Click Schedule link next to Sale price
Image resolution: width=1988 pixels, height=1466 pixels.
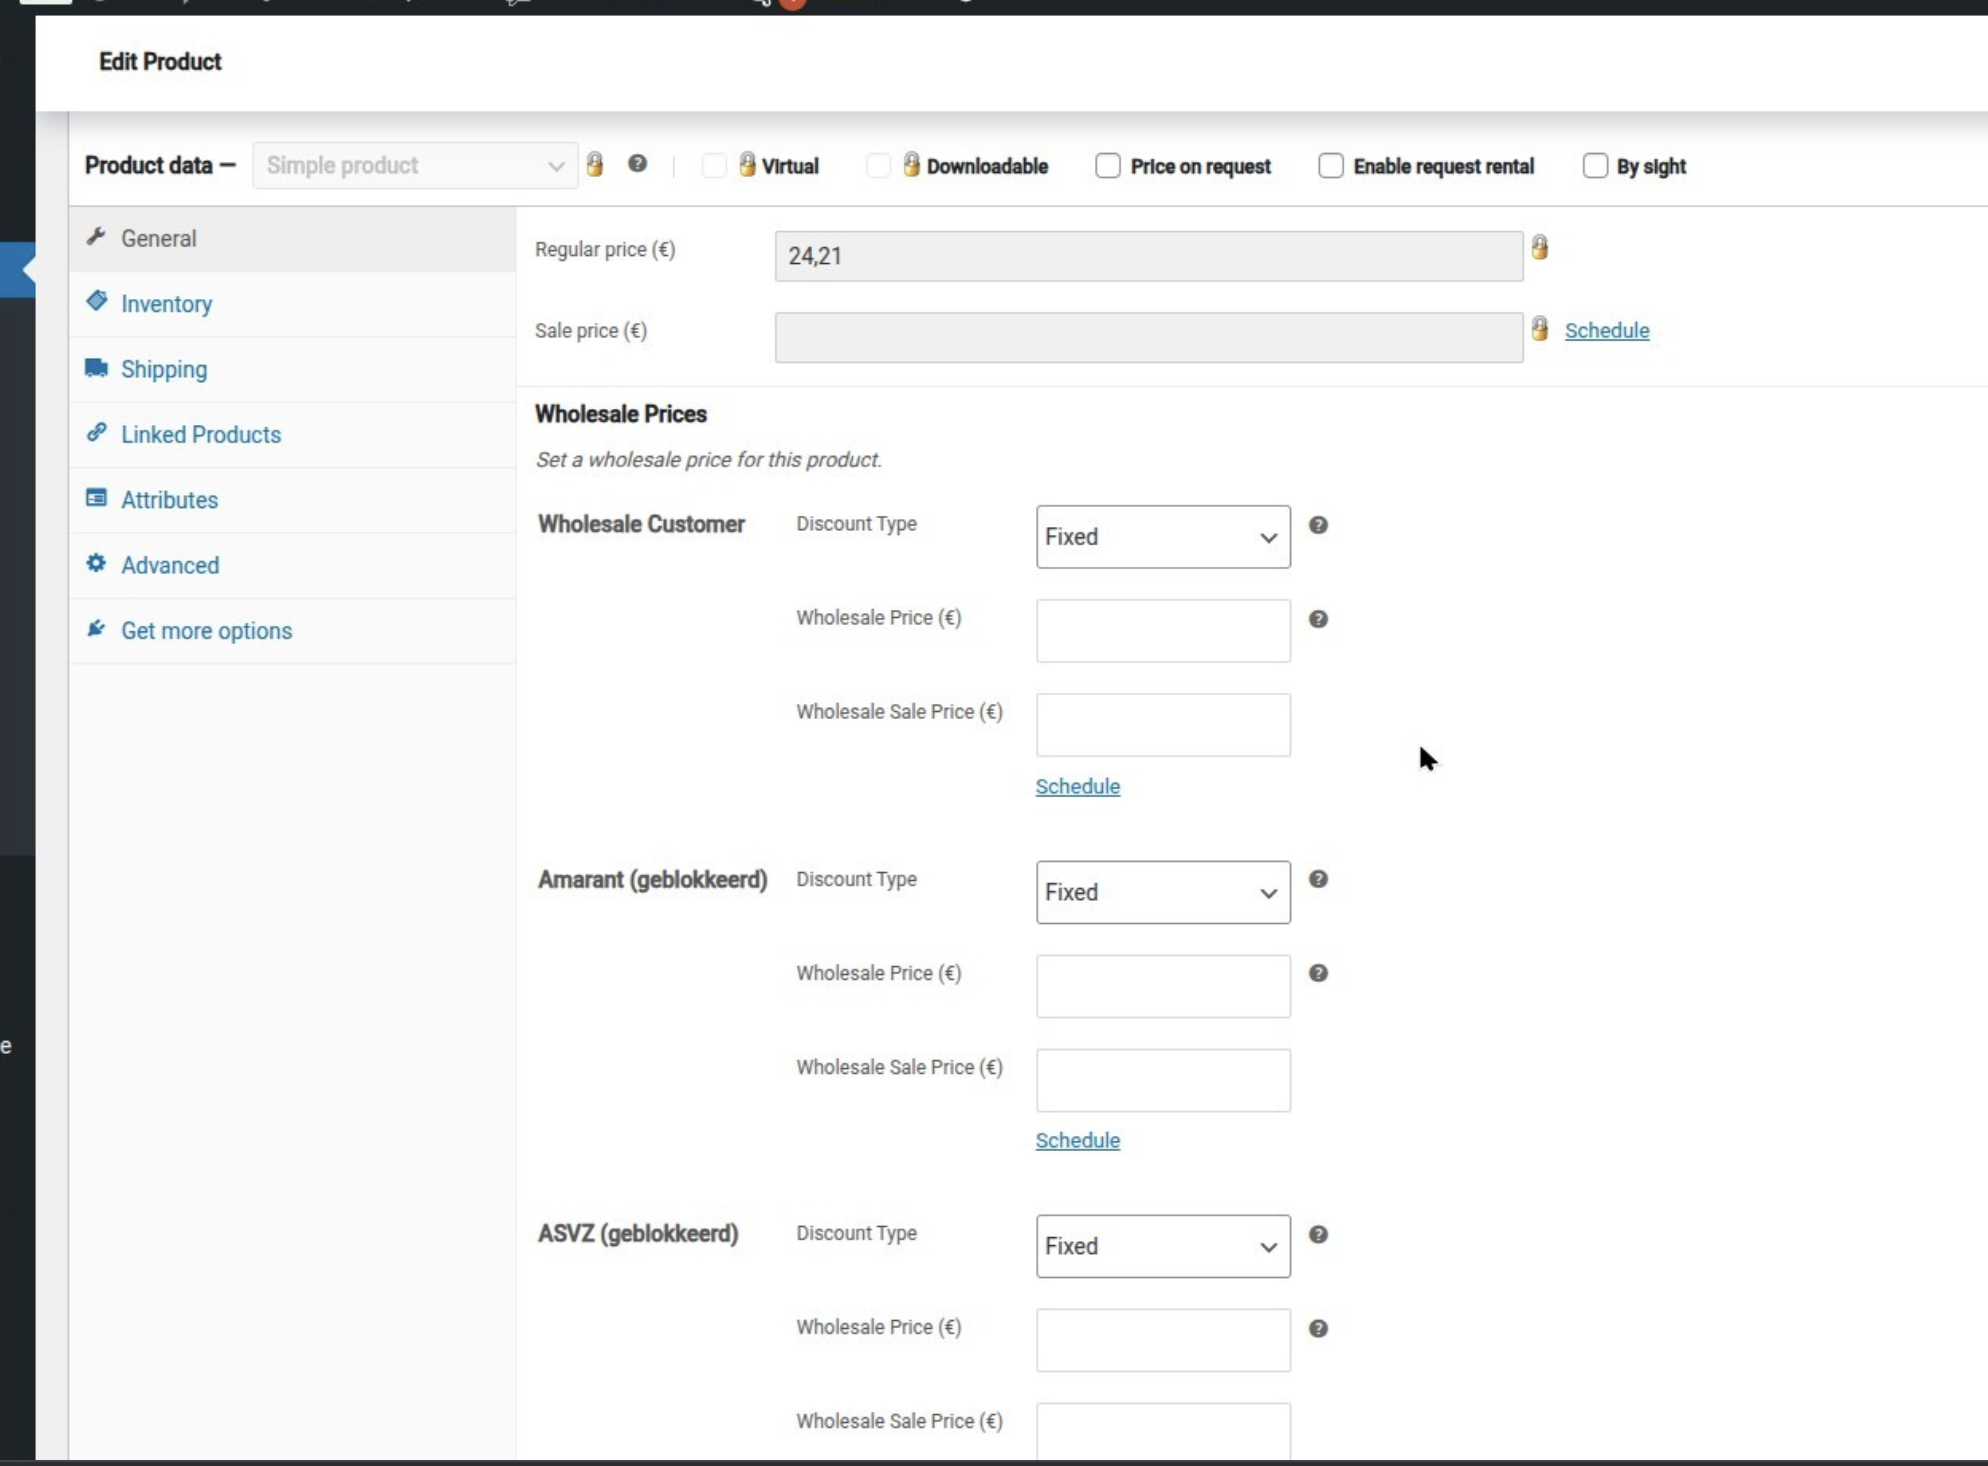1606,331
